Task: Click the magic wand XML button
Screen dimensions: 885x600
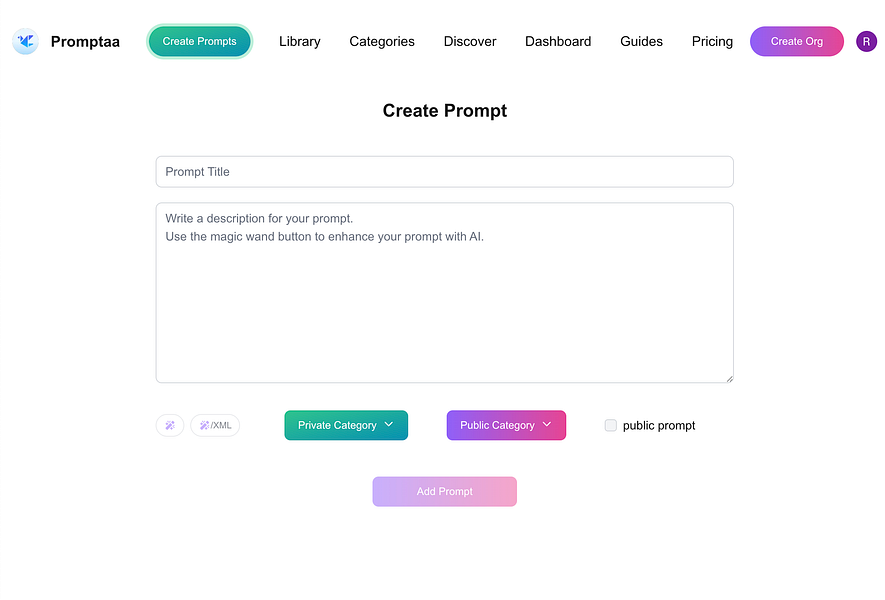Action: pos(215,425)
